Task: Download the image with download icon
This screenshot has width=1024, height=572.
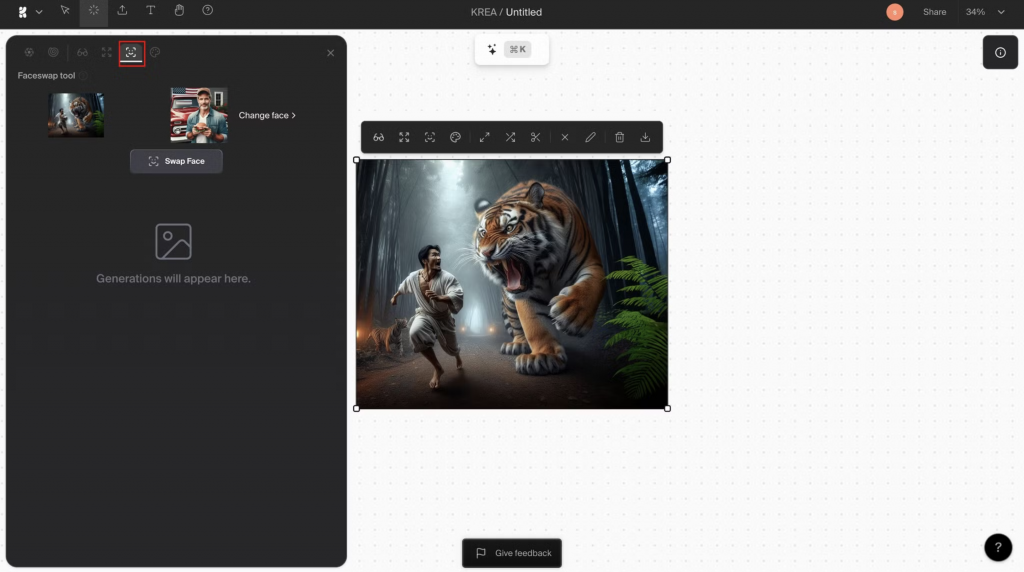Action: click(x=645, y=137)
